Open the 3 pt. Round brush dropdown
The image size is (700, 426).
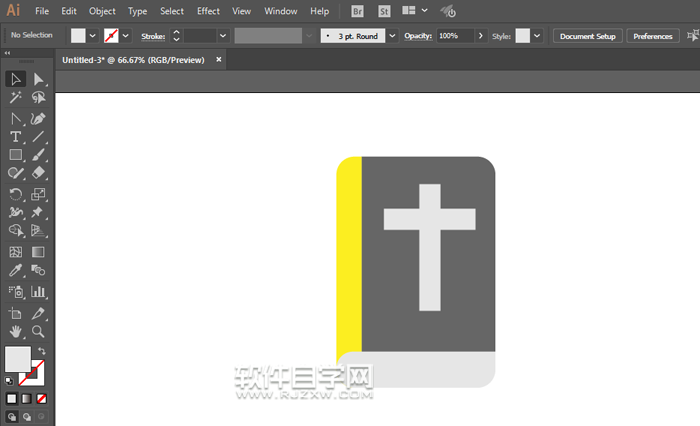coord(392,36)
